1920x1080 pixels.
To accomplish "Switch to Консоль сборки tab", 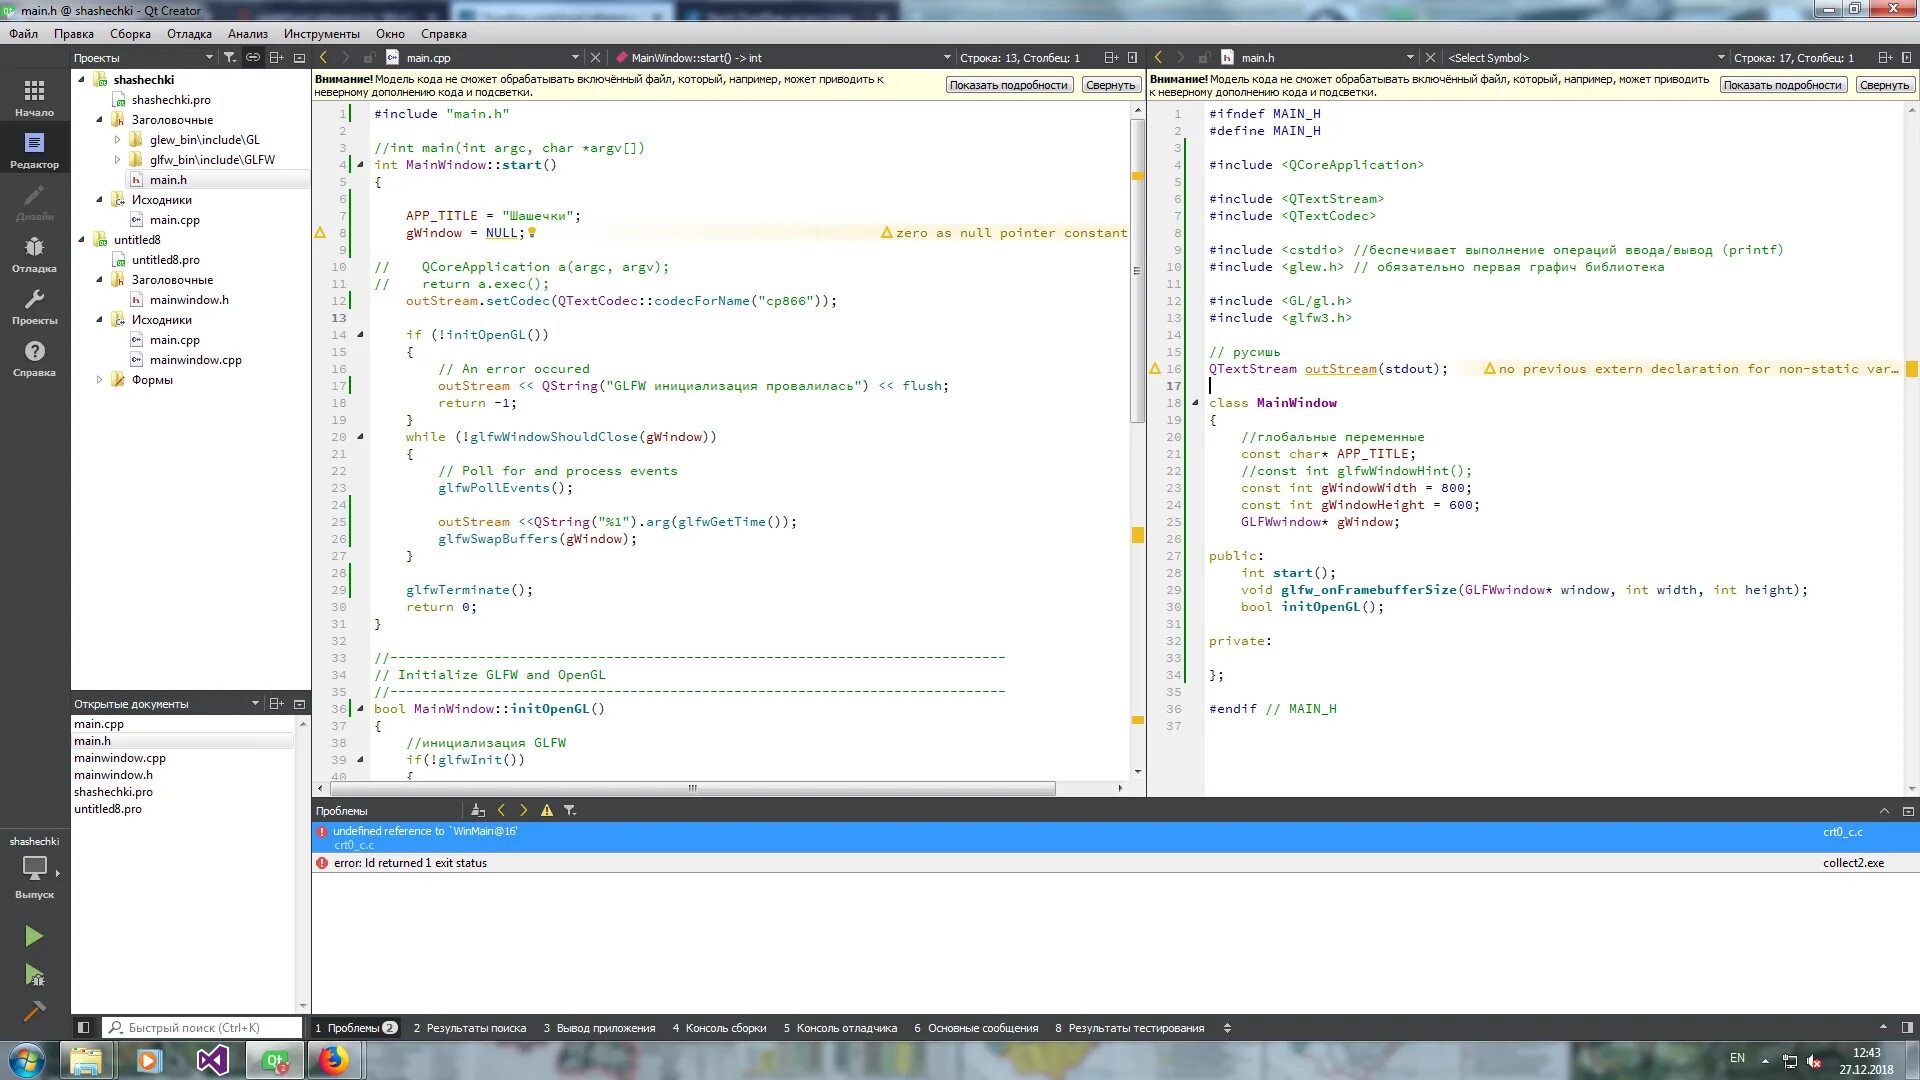I will pos(719,1028).
